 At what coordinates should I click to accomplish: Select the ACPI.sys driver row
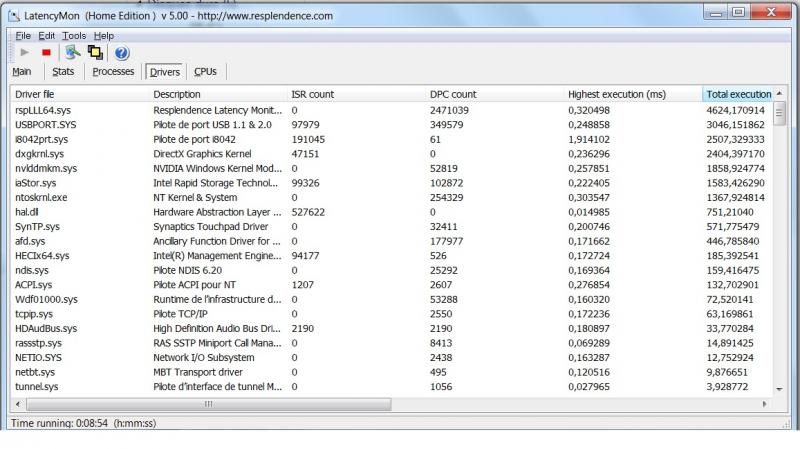coord(392,285)
